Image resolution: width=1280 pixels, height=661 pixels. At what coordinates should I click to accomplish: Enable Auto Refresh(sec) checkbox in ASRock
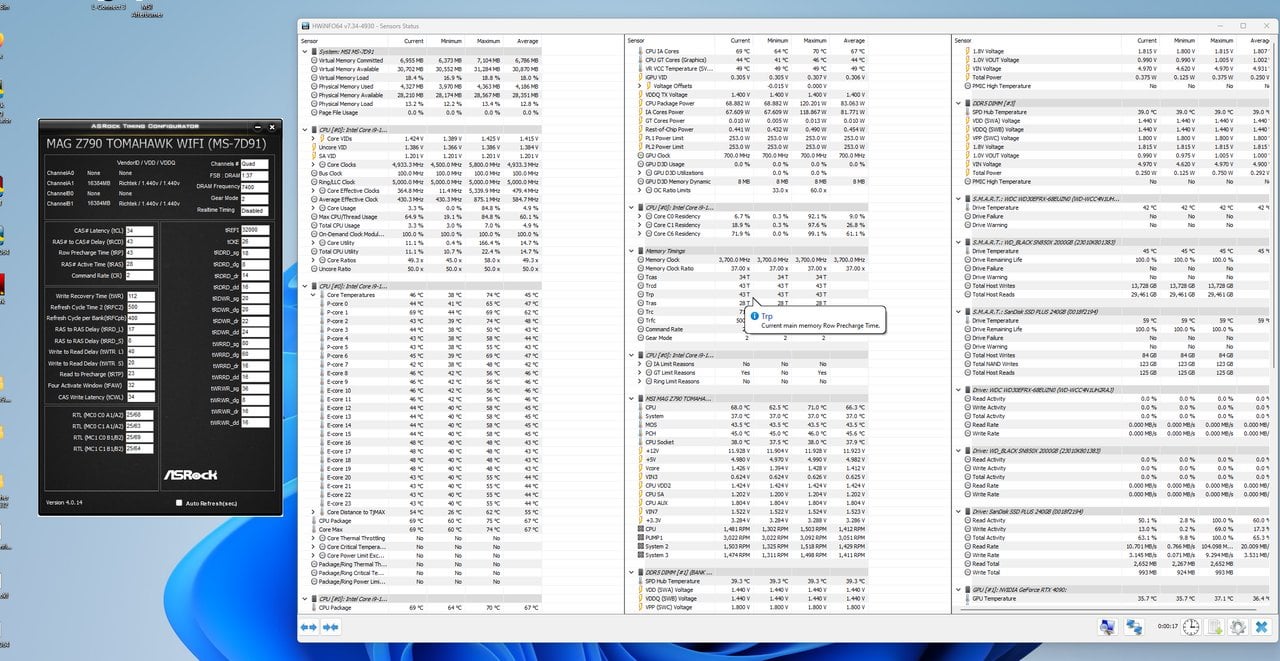179,503
